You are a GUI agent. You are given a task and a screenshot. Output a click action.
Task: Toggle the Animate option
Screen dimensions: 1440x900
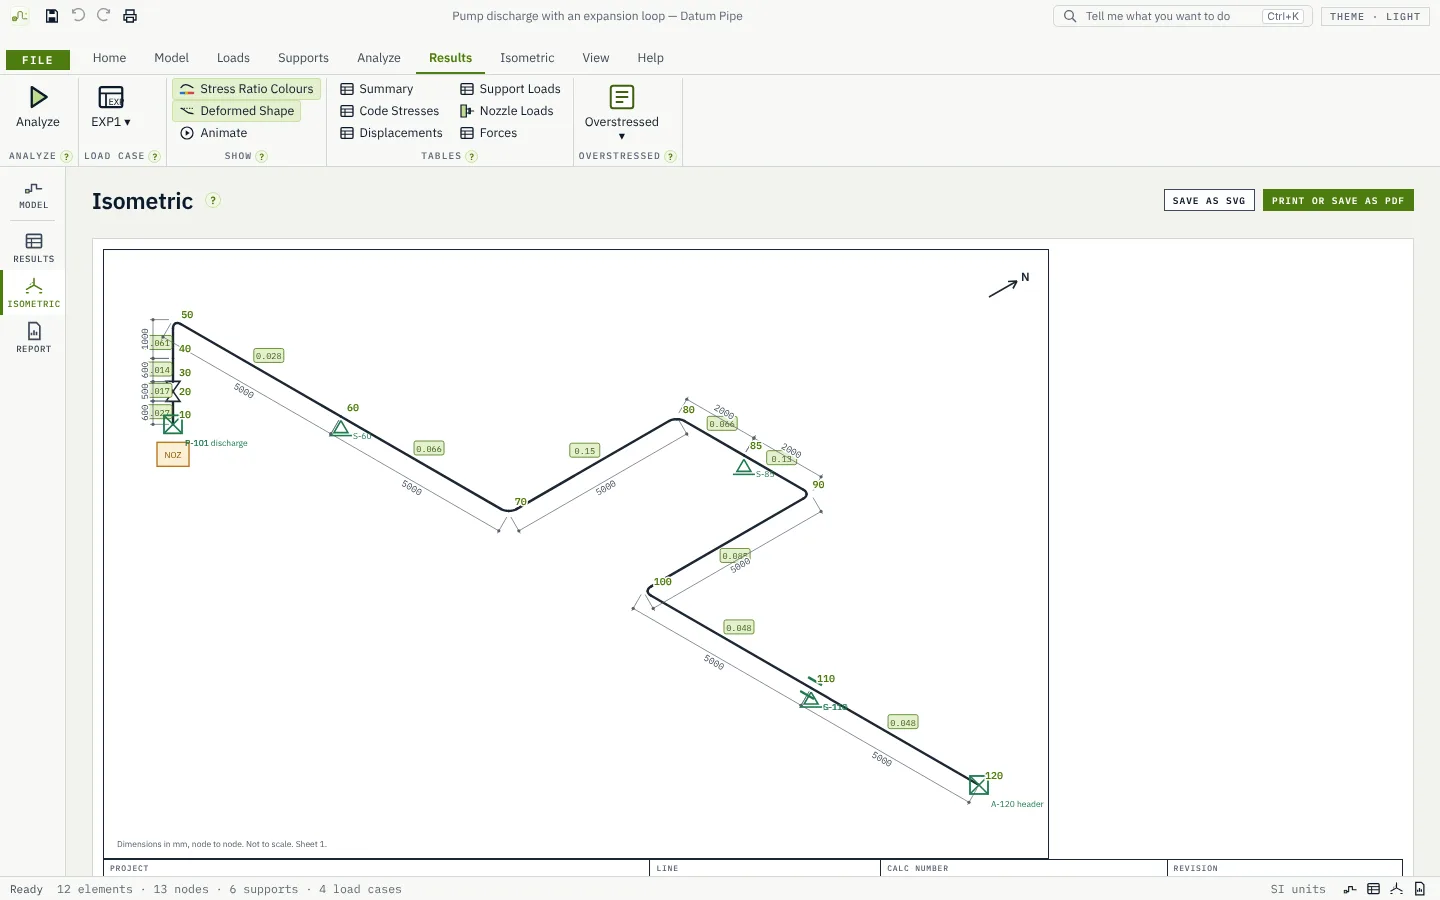(x=213, y=133)
